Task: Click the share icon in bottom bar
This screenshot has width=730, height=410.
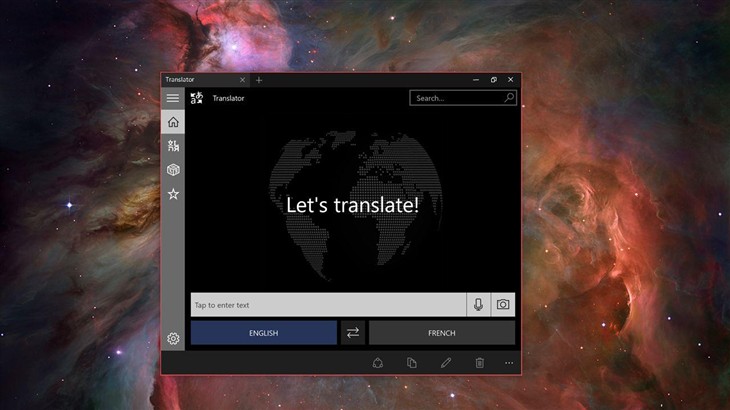Action: [x=378, y=363]
